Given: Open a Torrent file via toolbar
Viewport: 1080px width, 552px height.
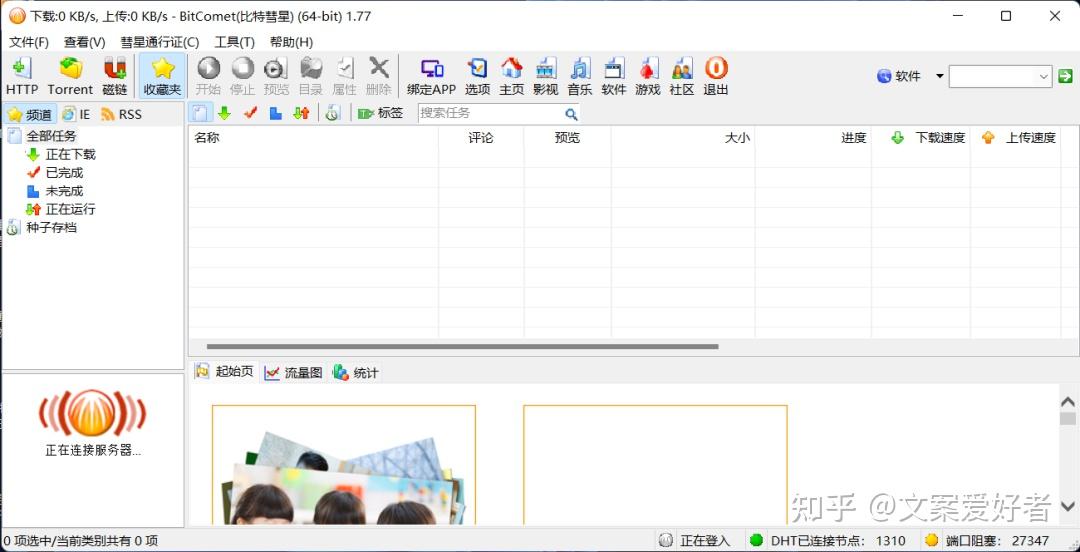Looking at the screenshot, I should (x=70, y=76).
